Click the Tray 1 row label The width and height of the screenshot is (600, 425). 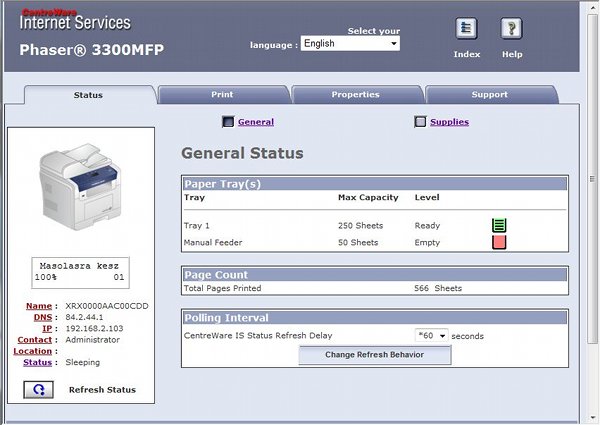[197, 226]
